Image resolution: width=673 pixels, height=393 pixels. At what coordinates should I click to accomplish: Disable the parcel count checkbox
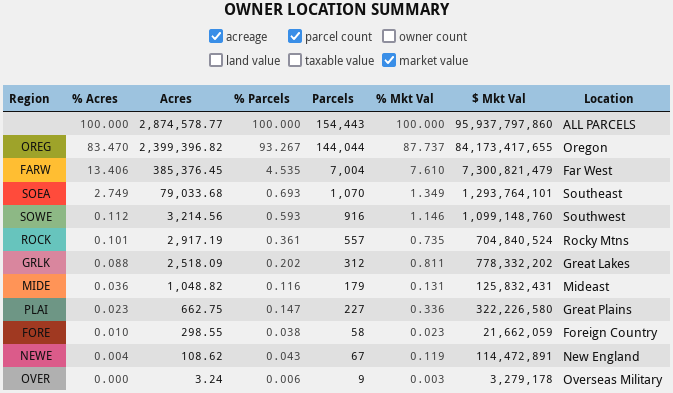pos(295,36)
